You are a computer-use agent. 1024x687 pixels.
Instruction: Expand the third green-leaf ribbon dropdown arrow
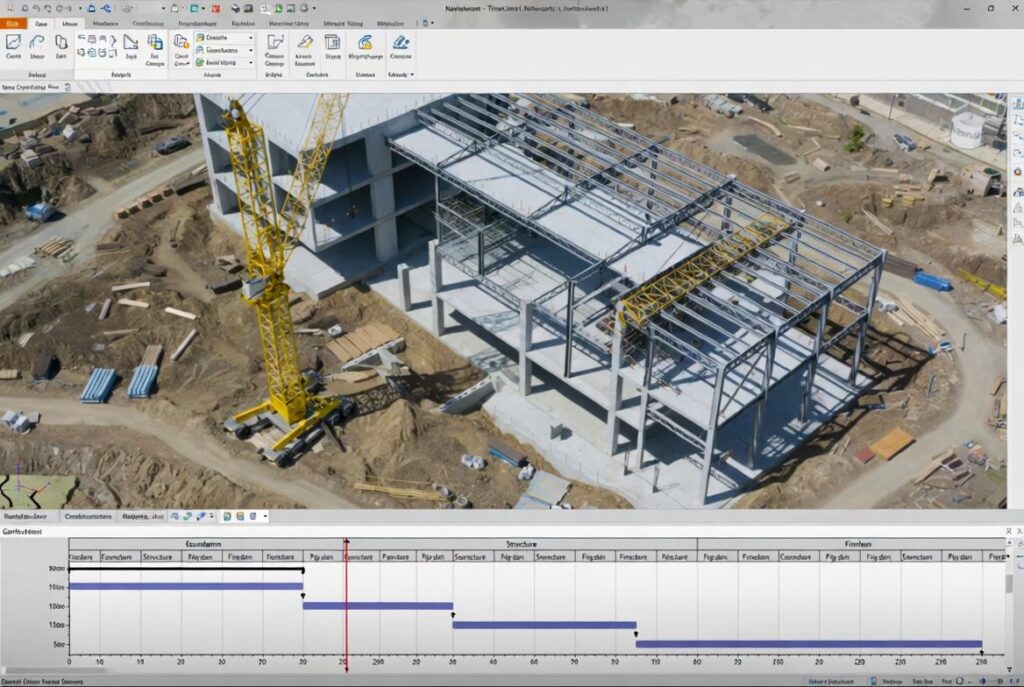(251, 63)
